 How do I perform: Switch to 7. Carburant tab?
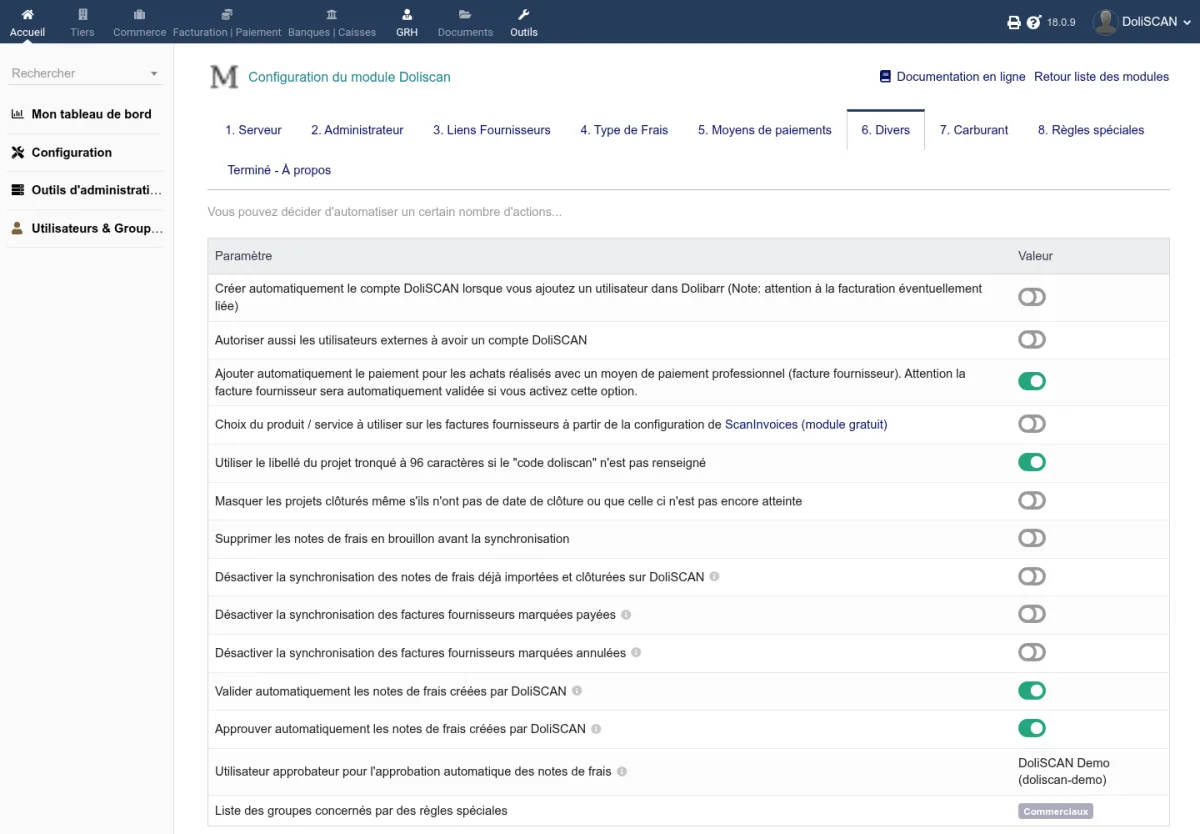[974, 130]
